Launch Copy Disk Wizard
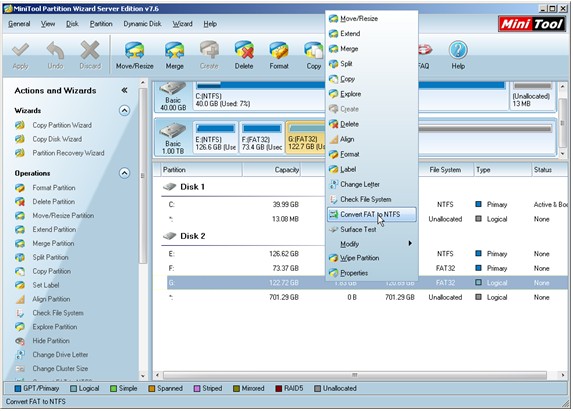This screenshot has width=573, height=411. pos(57,139)
